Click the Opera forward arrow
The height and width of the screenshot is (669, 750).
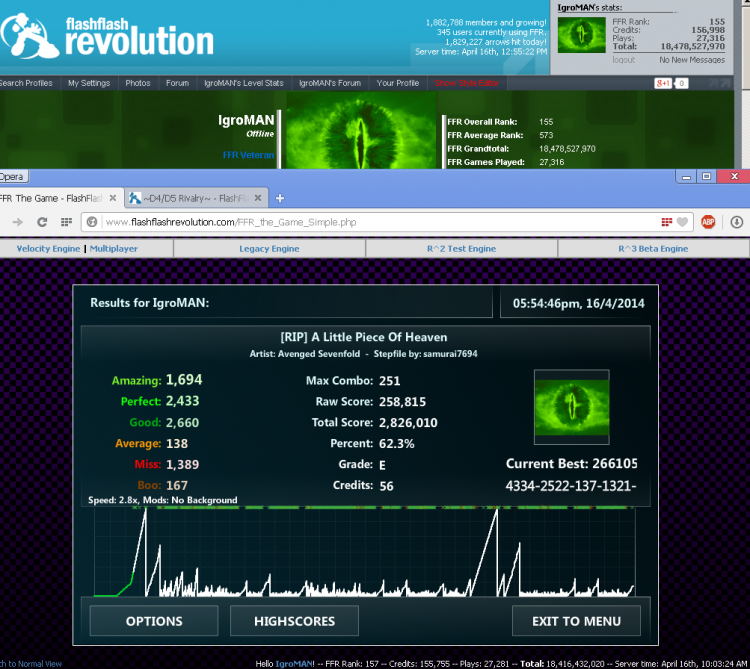[18, 222]
